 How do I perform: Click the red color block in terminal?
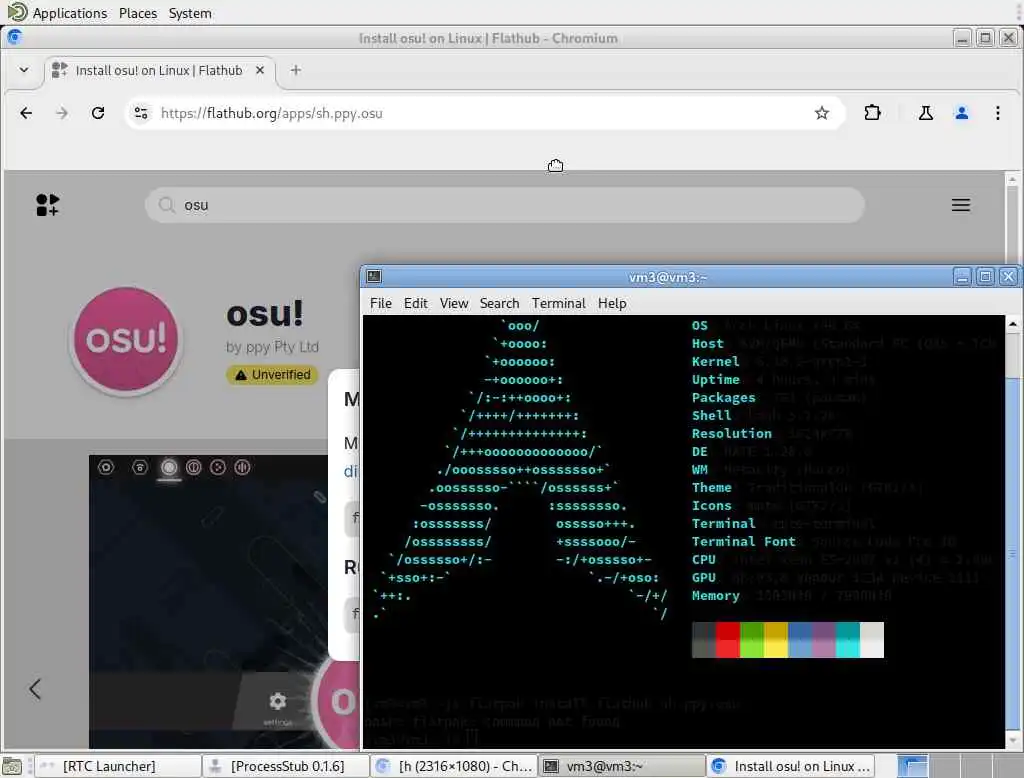(728, 640)
